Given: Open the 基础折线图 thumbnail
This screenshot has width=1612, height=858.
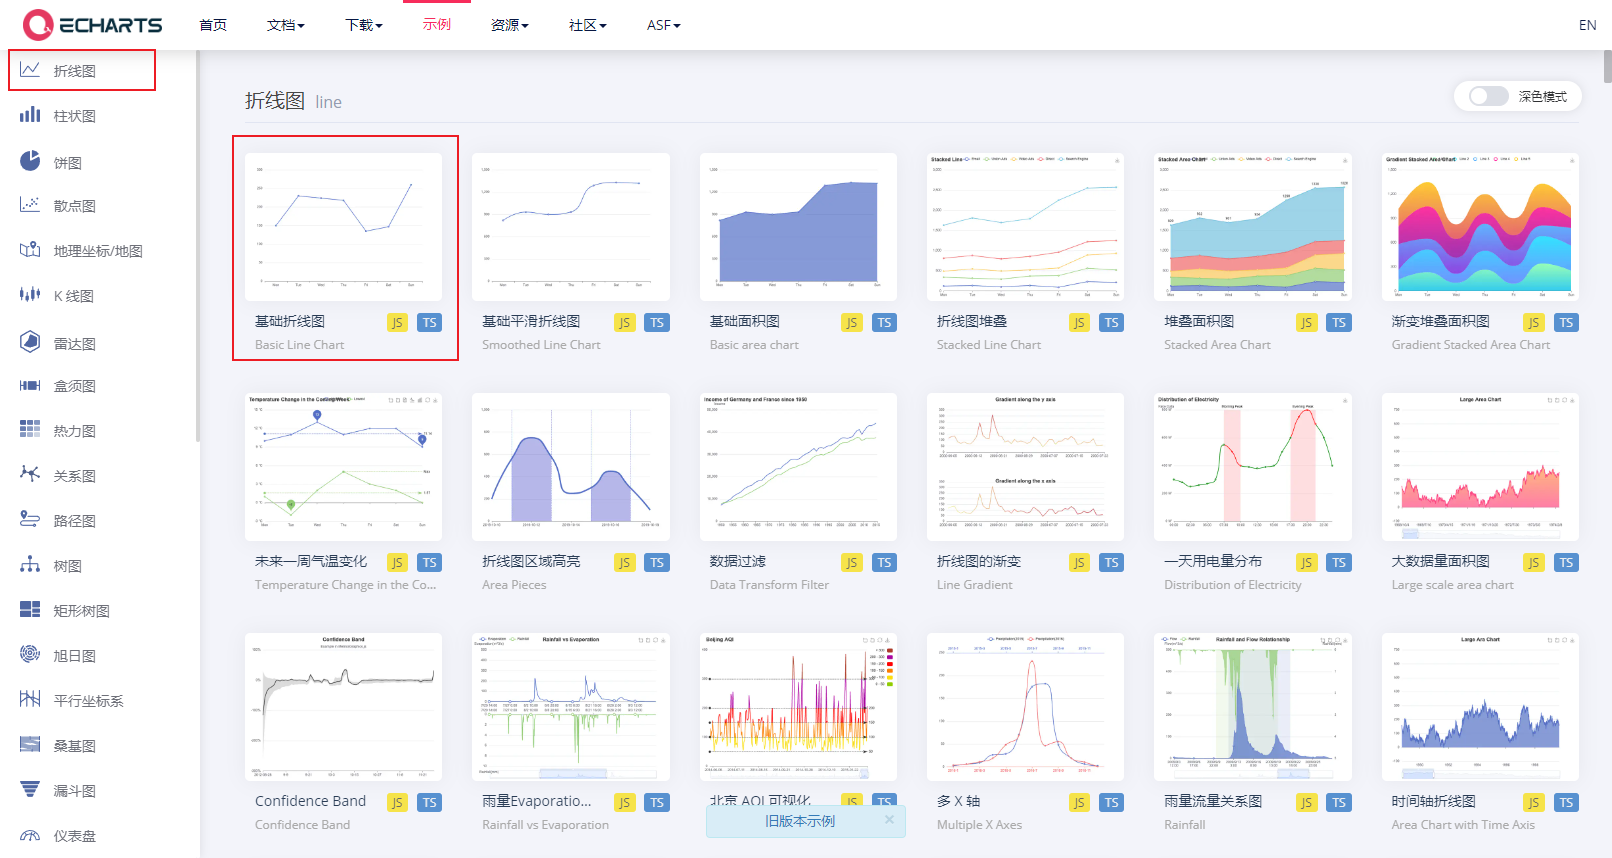Looking at the screenshot, I should 343,227.
